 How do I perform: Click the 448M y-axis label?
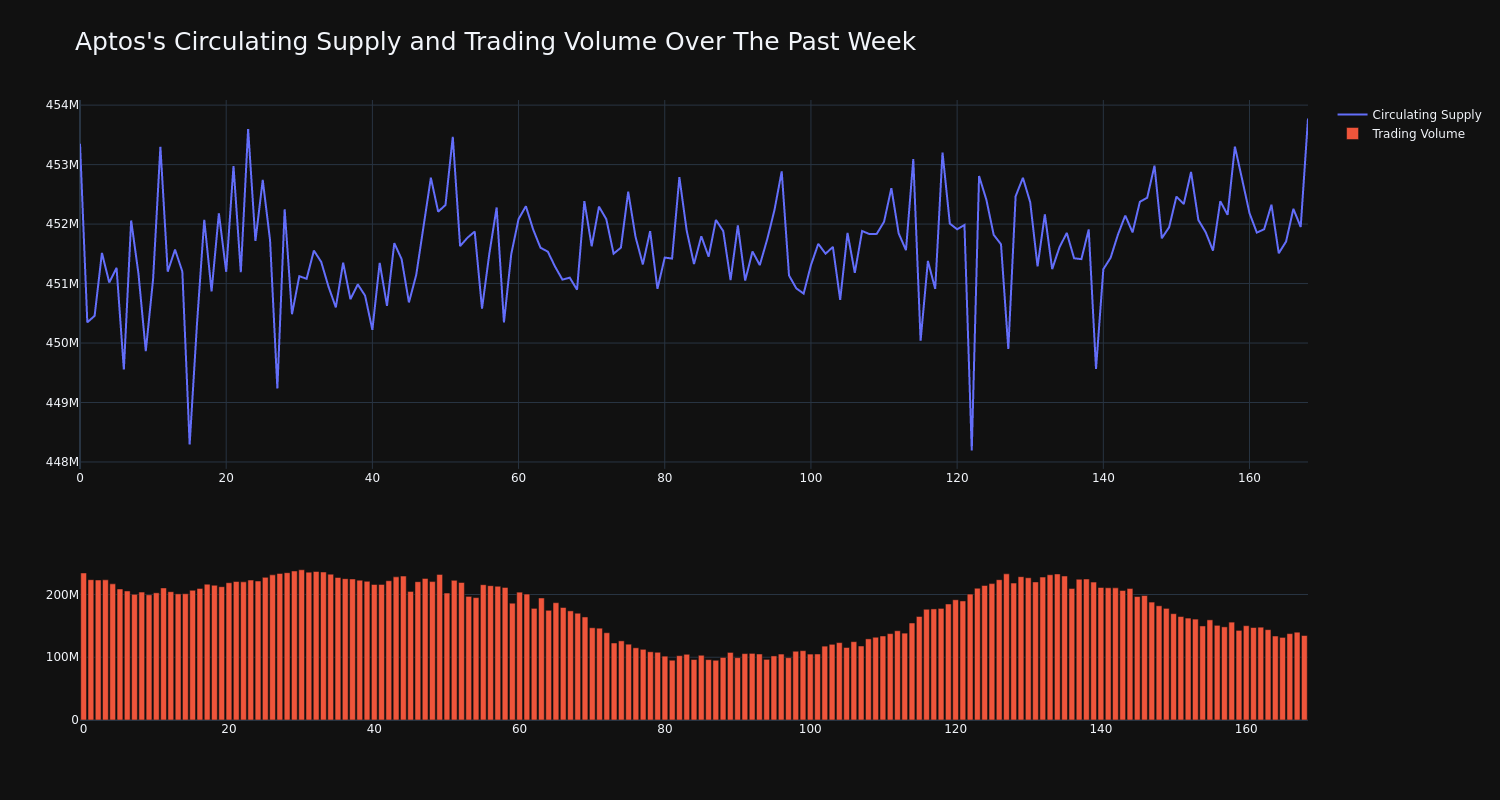[x=62, y=462]
